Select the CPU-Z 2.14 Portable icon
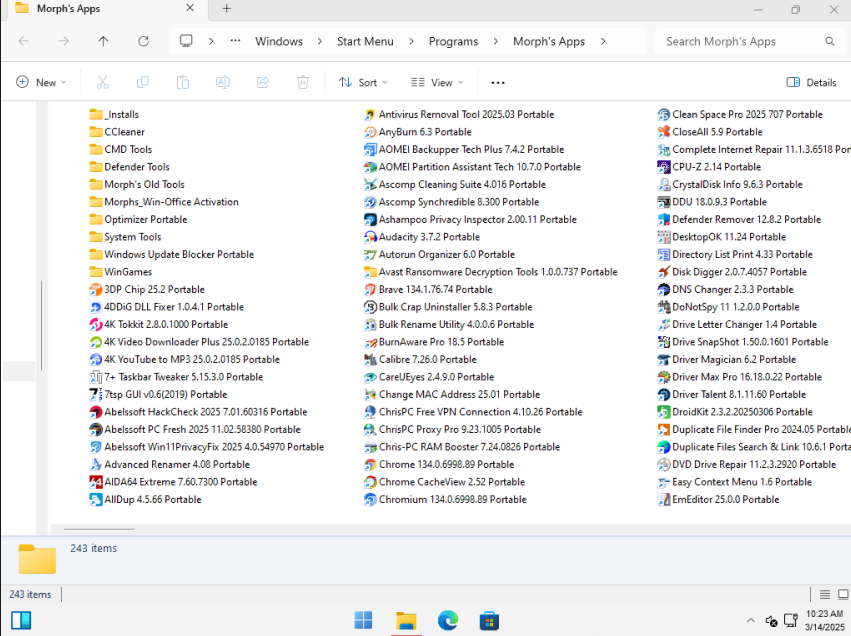This screenshot has width=851, height=636. coord(663,167)
